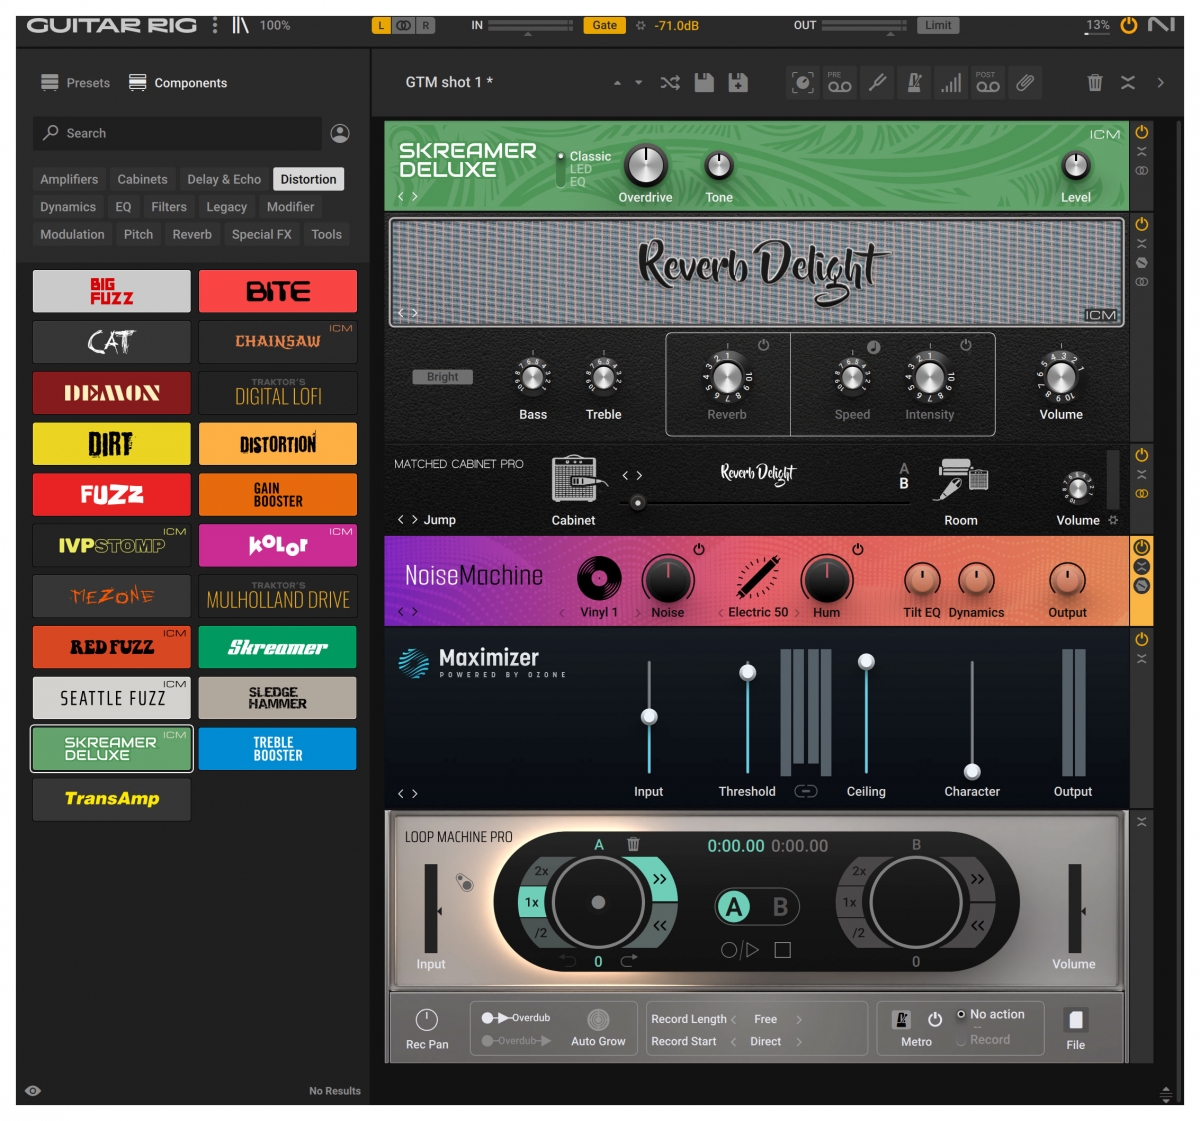This screenshot has width=1200, height=1121.
Task: Select the Reverb category
Action: pos(192,234)
